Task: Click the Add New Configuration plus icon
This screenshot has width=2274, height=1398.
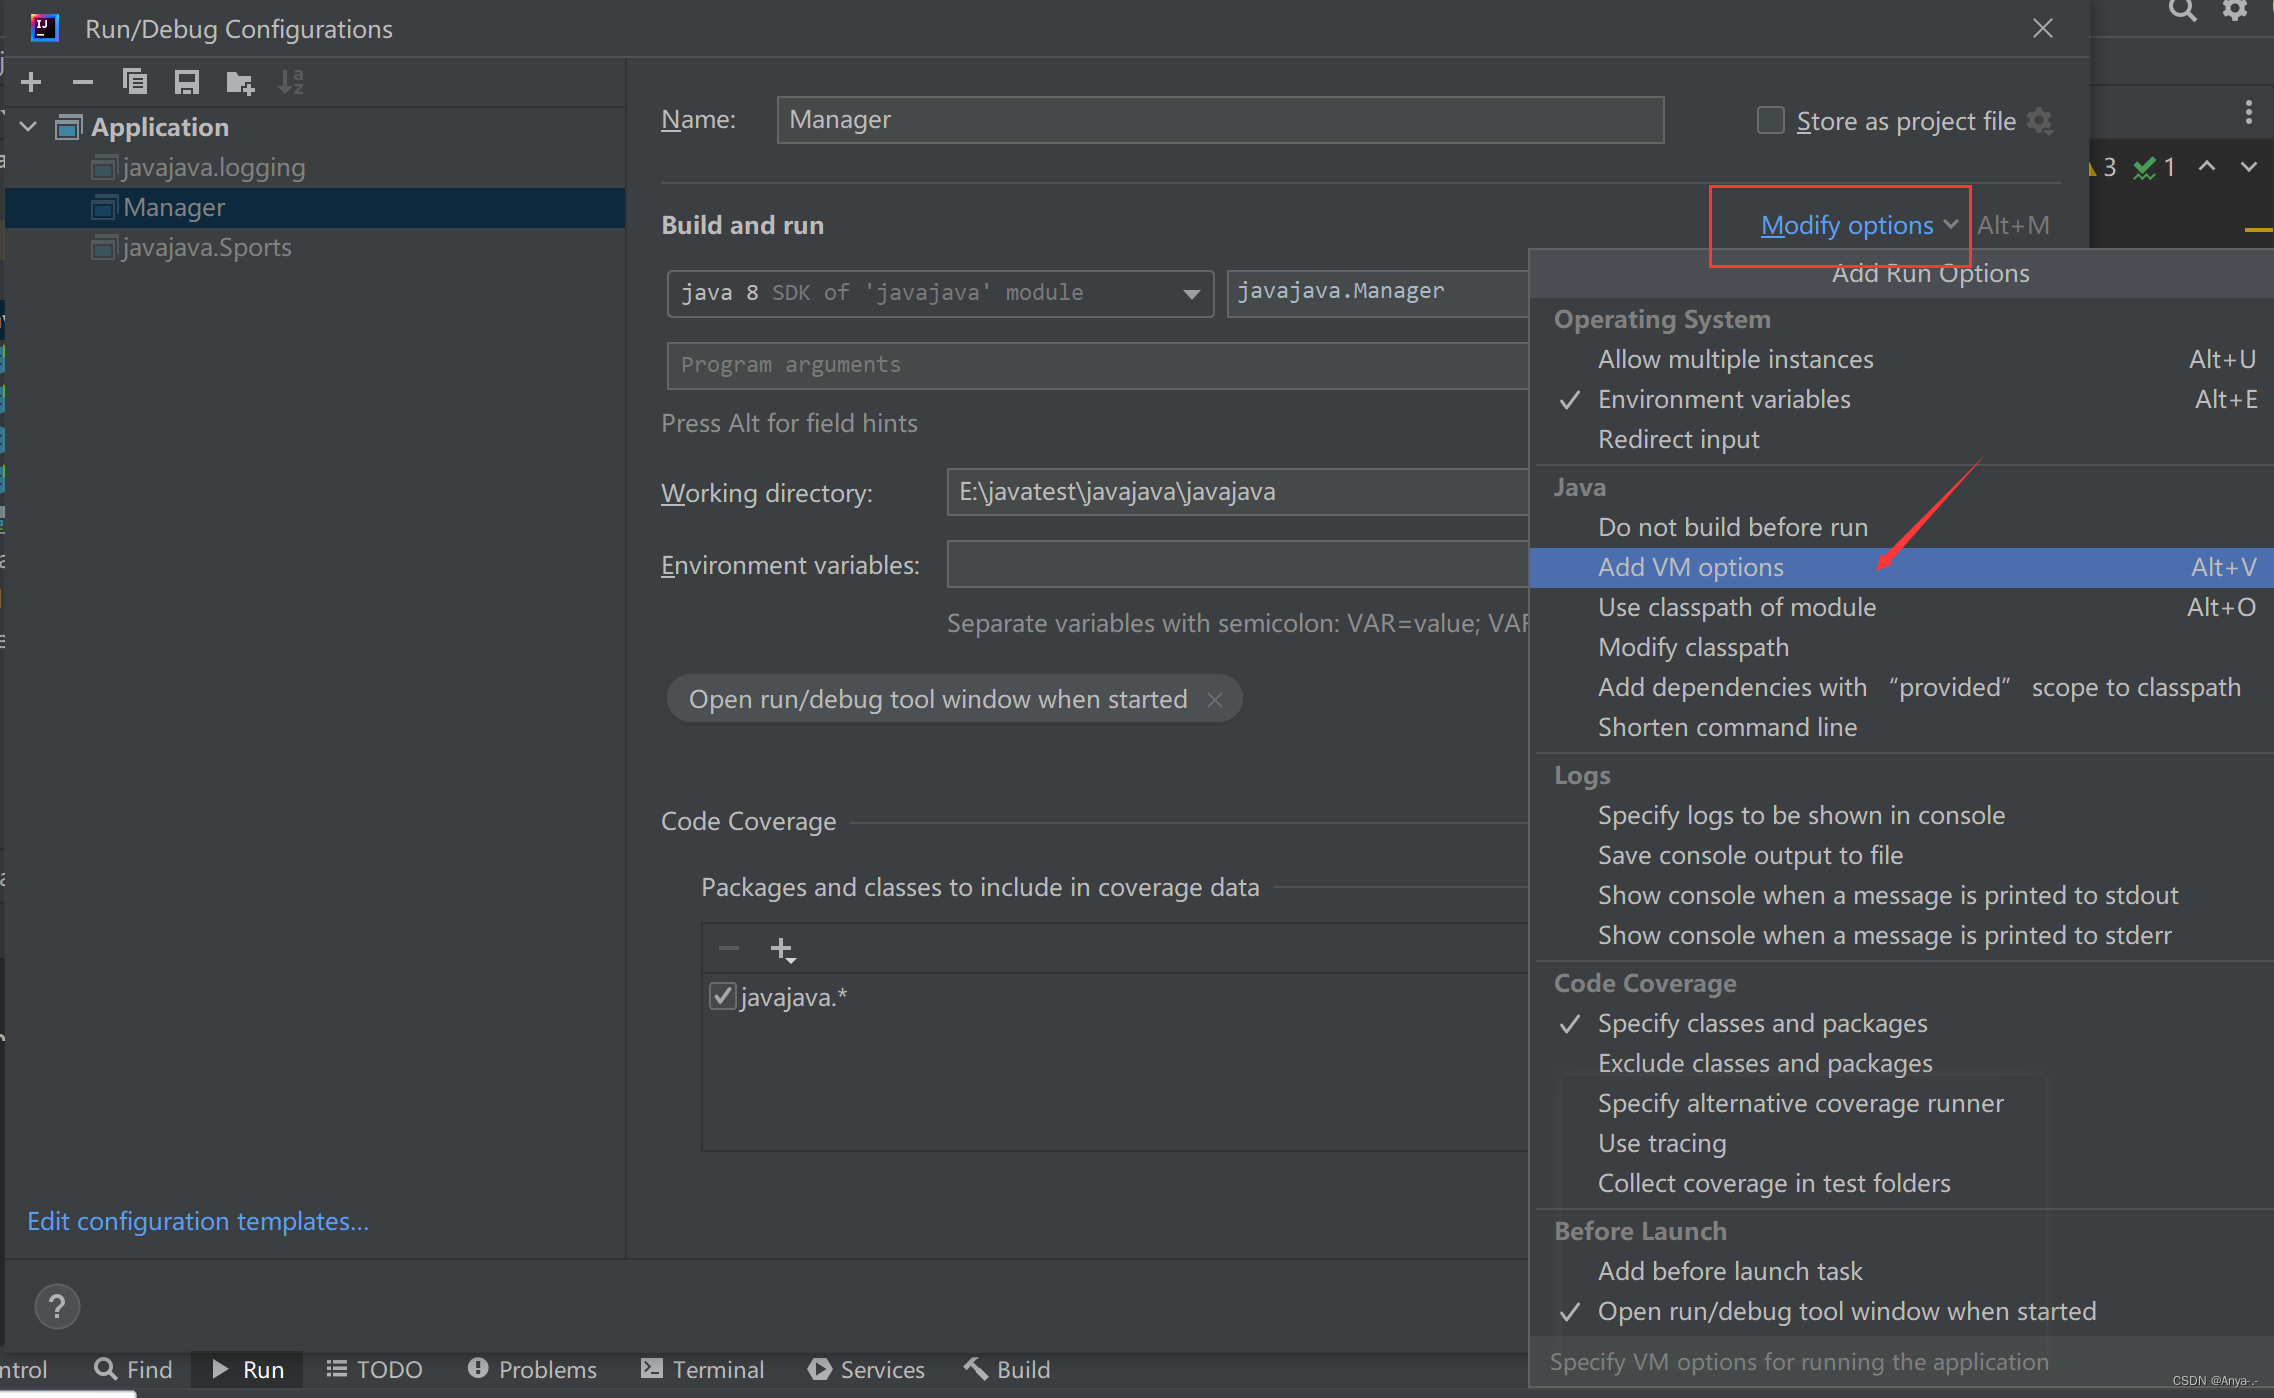Action: 31,82
